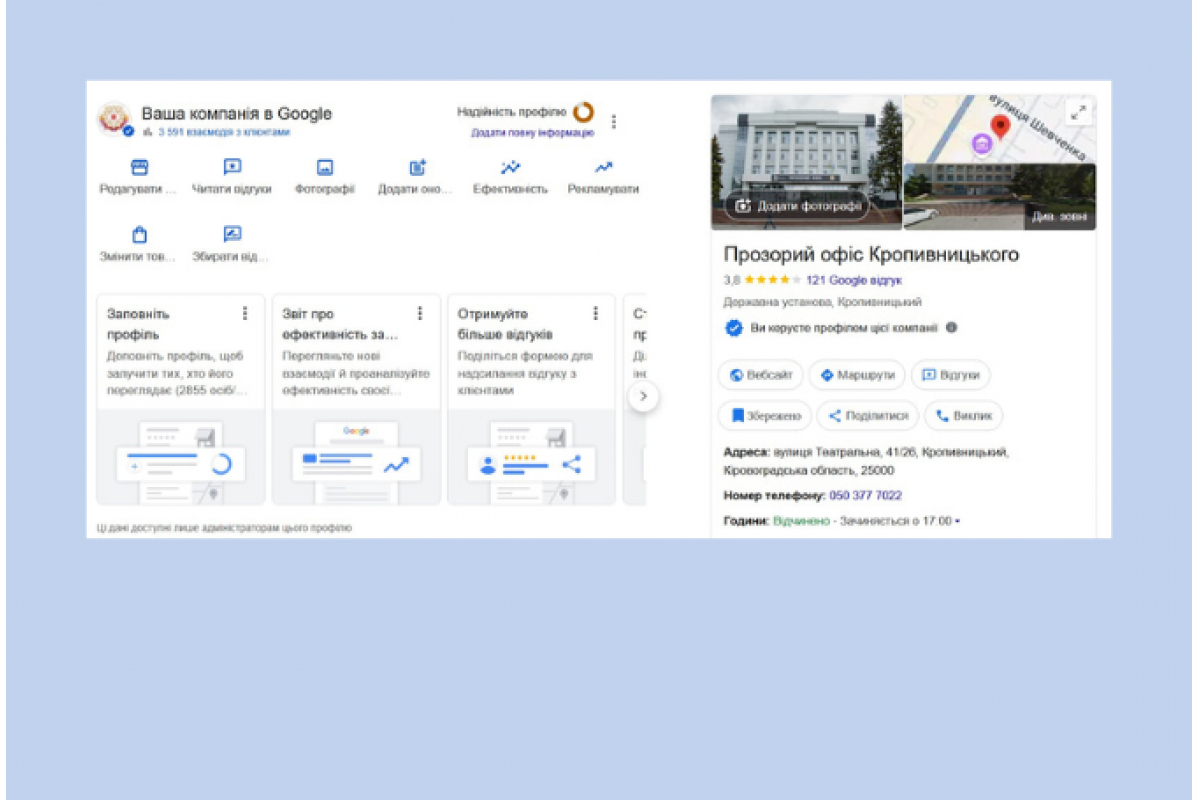Open options menu on Звіт про ефективність card
The width and height of the screenshot is (1200, 800).
click(x=420, y=313)
